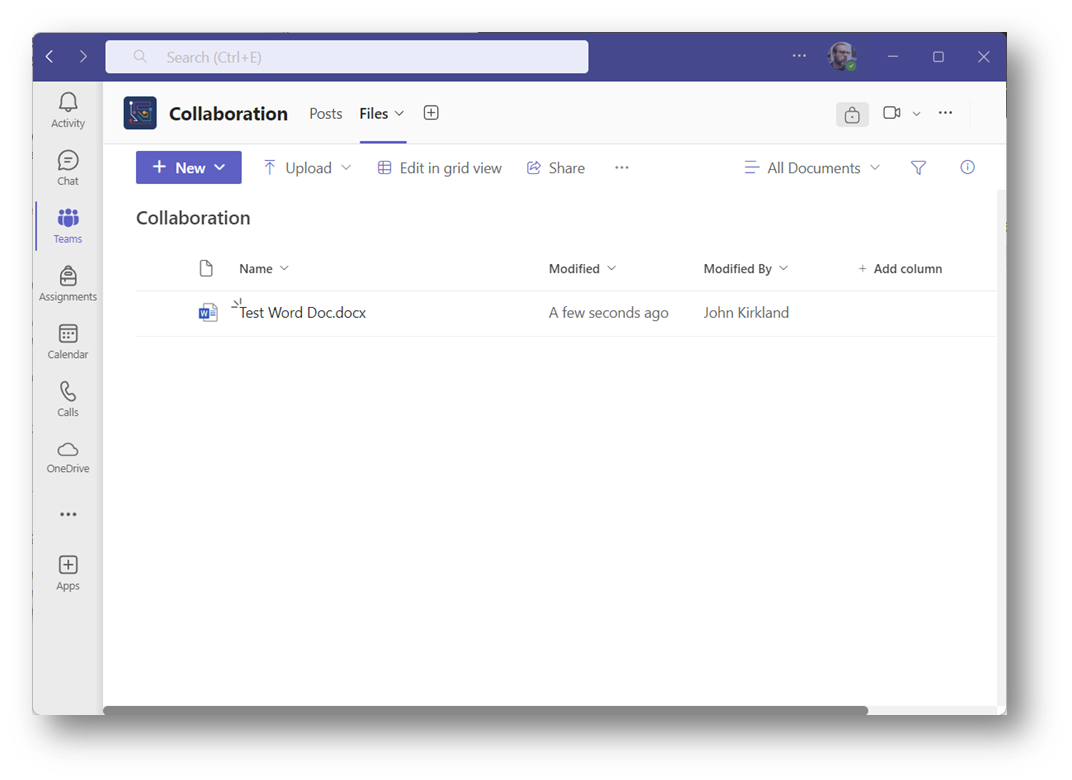Click the add tab plus icon

click(x=431, y=113)
